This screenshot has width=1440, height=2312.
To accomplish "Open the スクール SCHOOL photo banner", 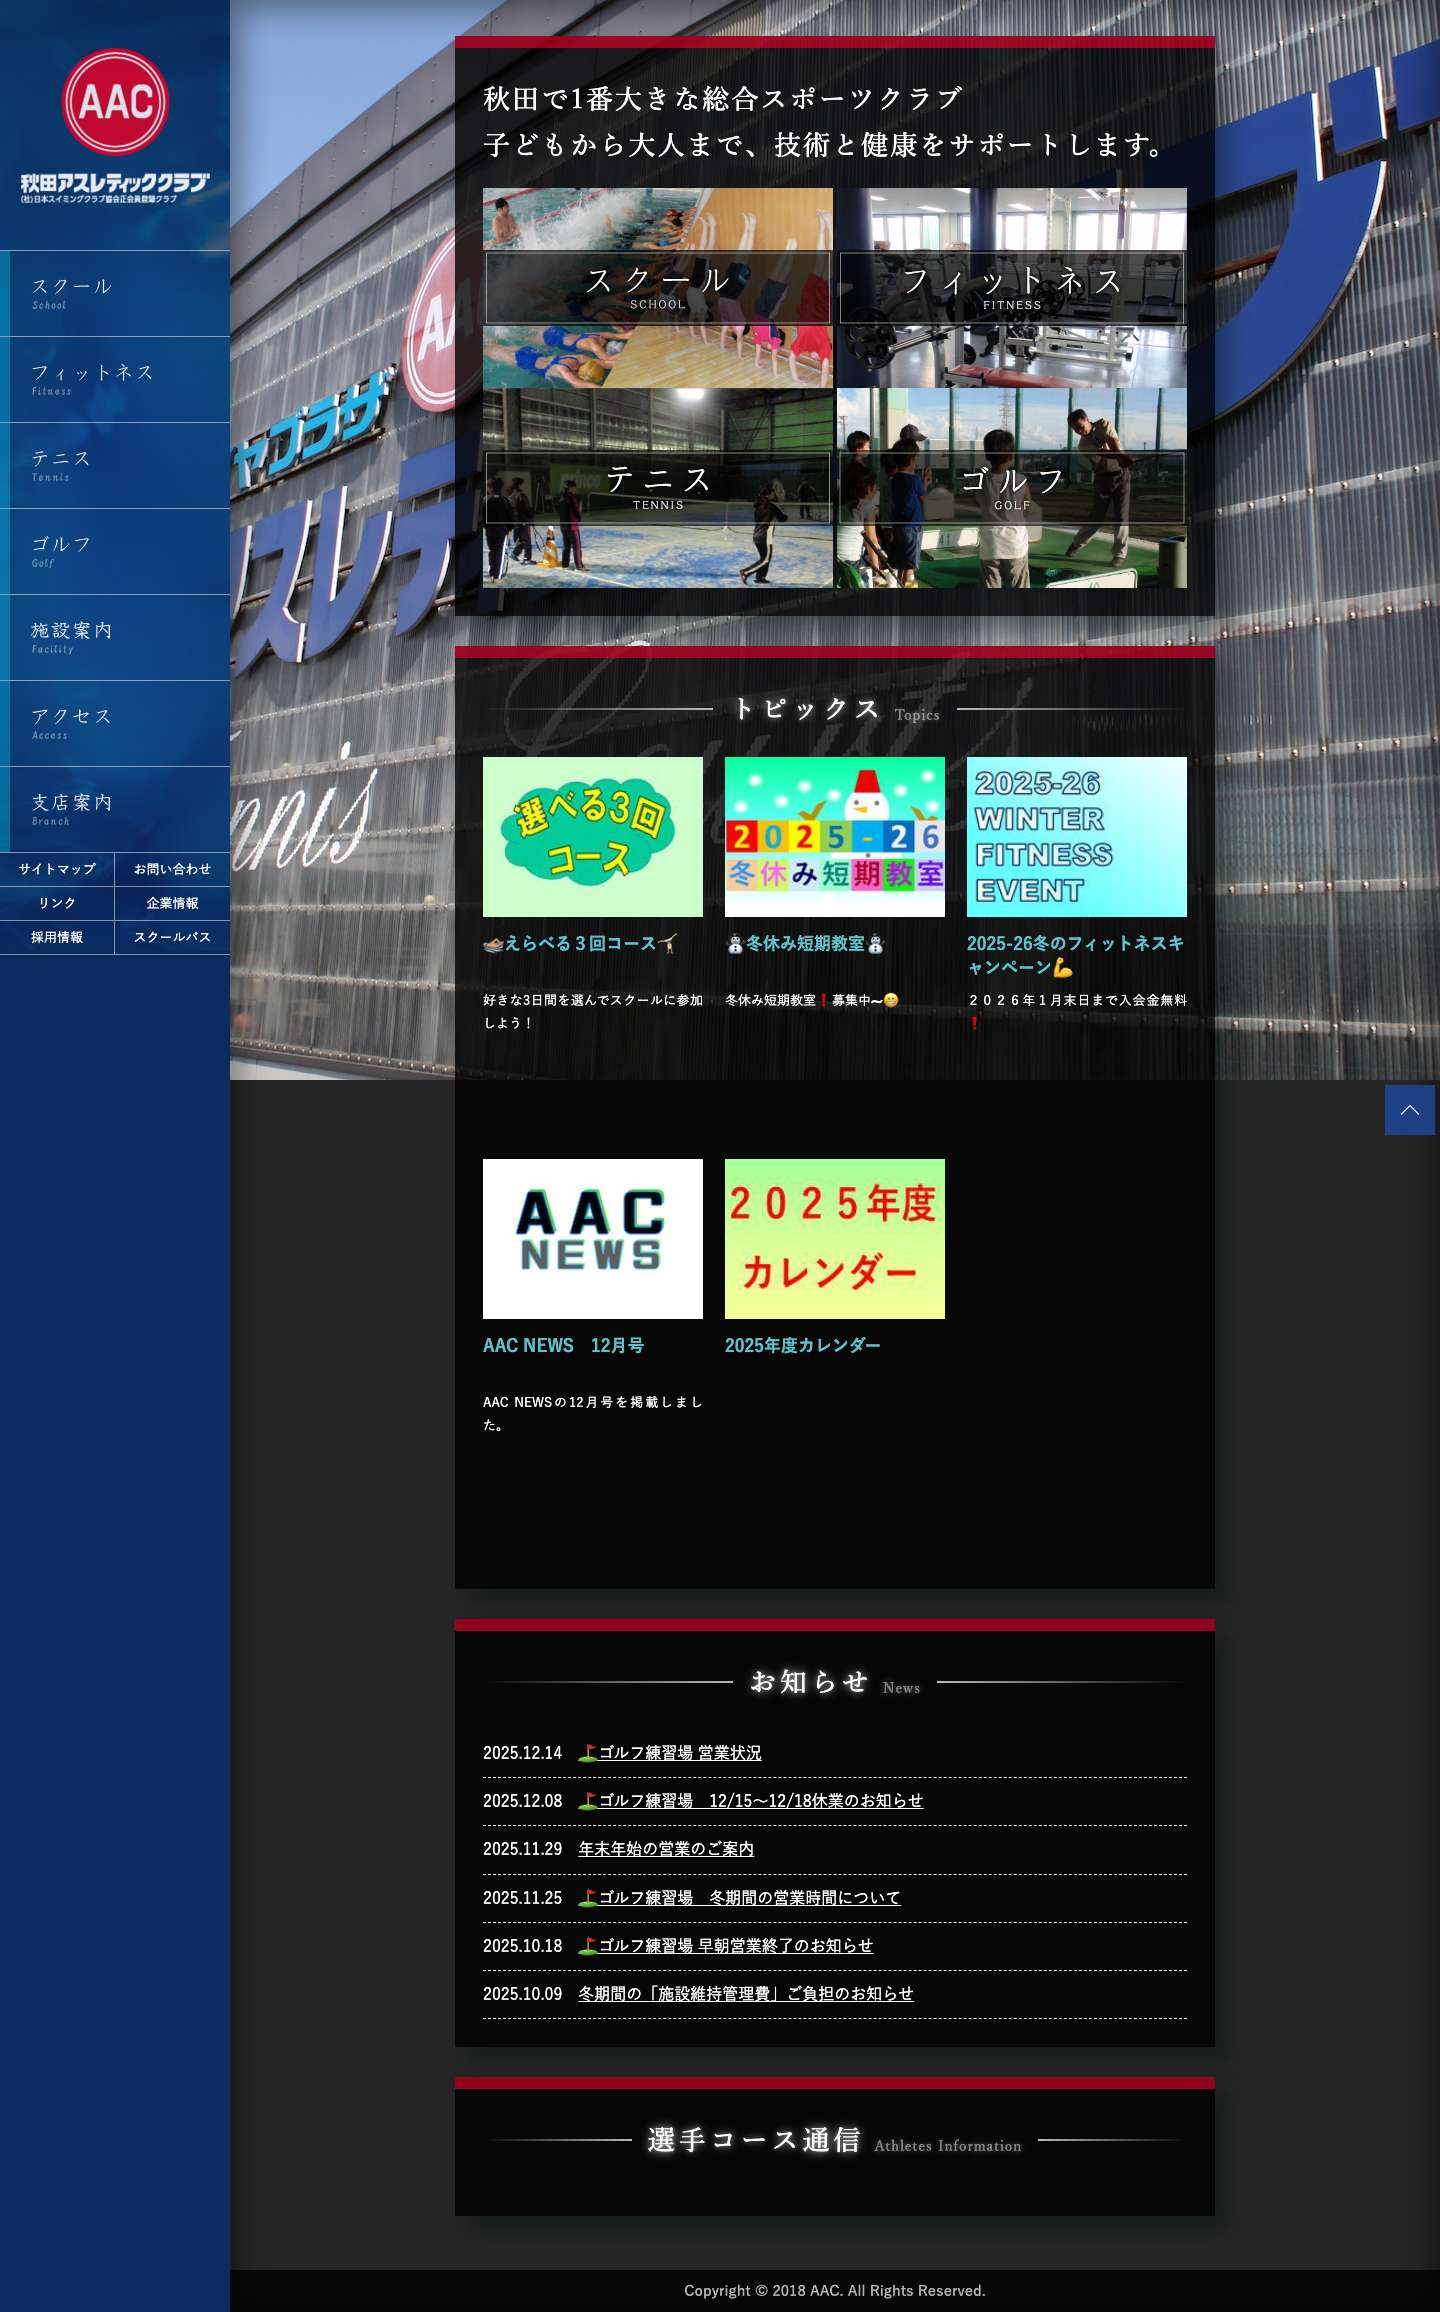I will [658, 288].
